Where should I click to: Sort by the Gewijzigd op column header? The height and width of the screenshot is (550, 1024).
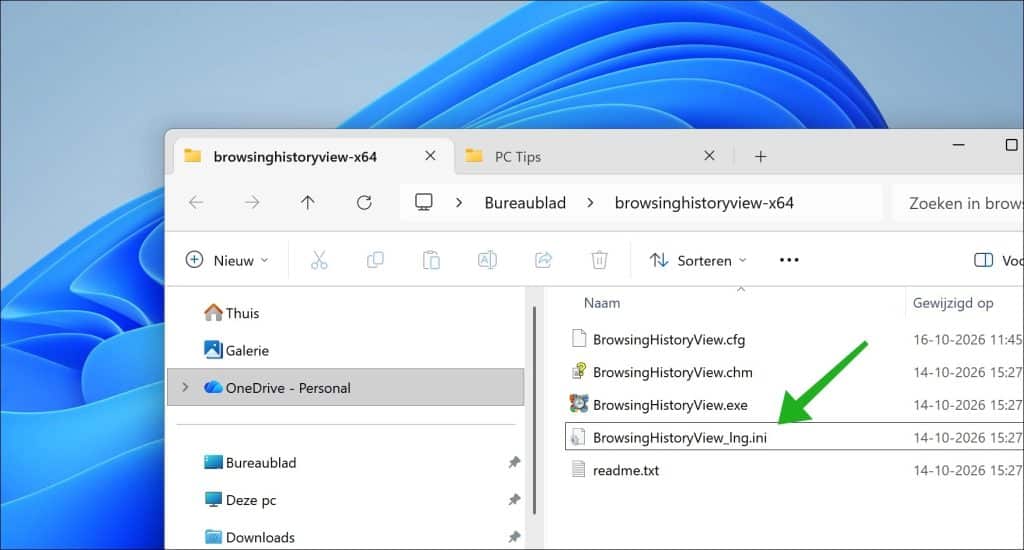tap(953, 303)
